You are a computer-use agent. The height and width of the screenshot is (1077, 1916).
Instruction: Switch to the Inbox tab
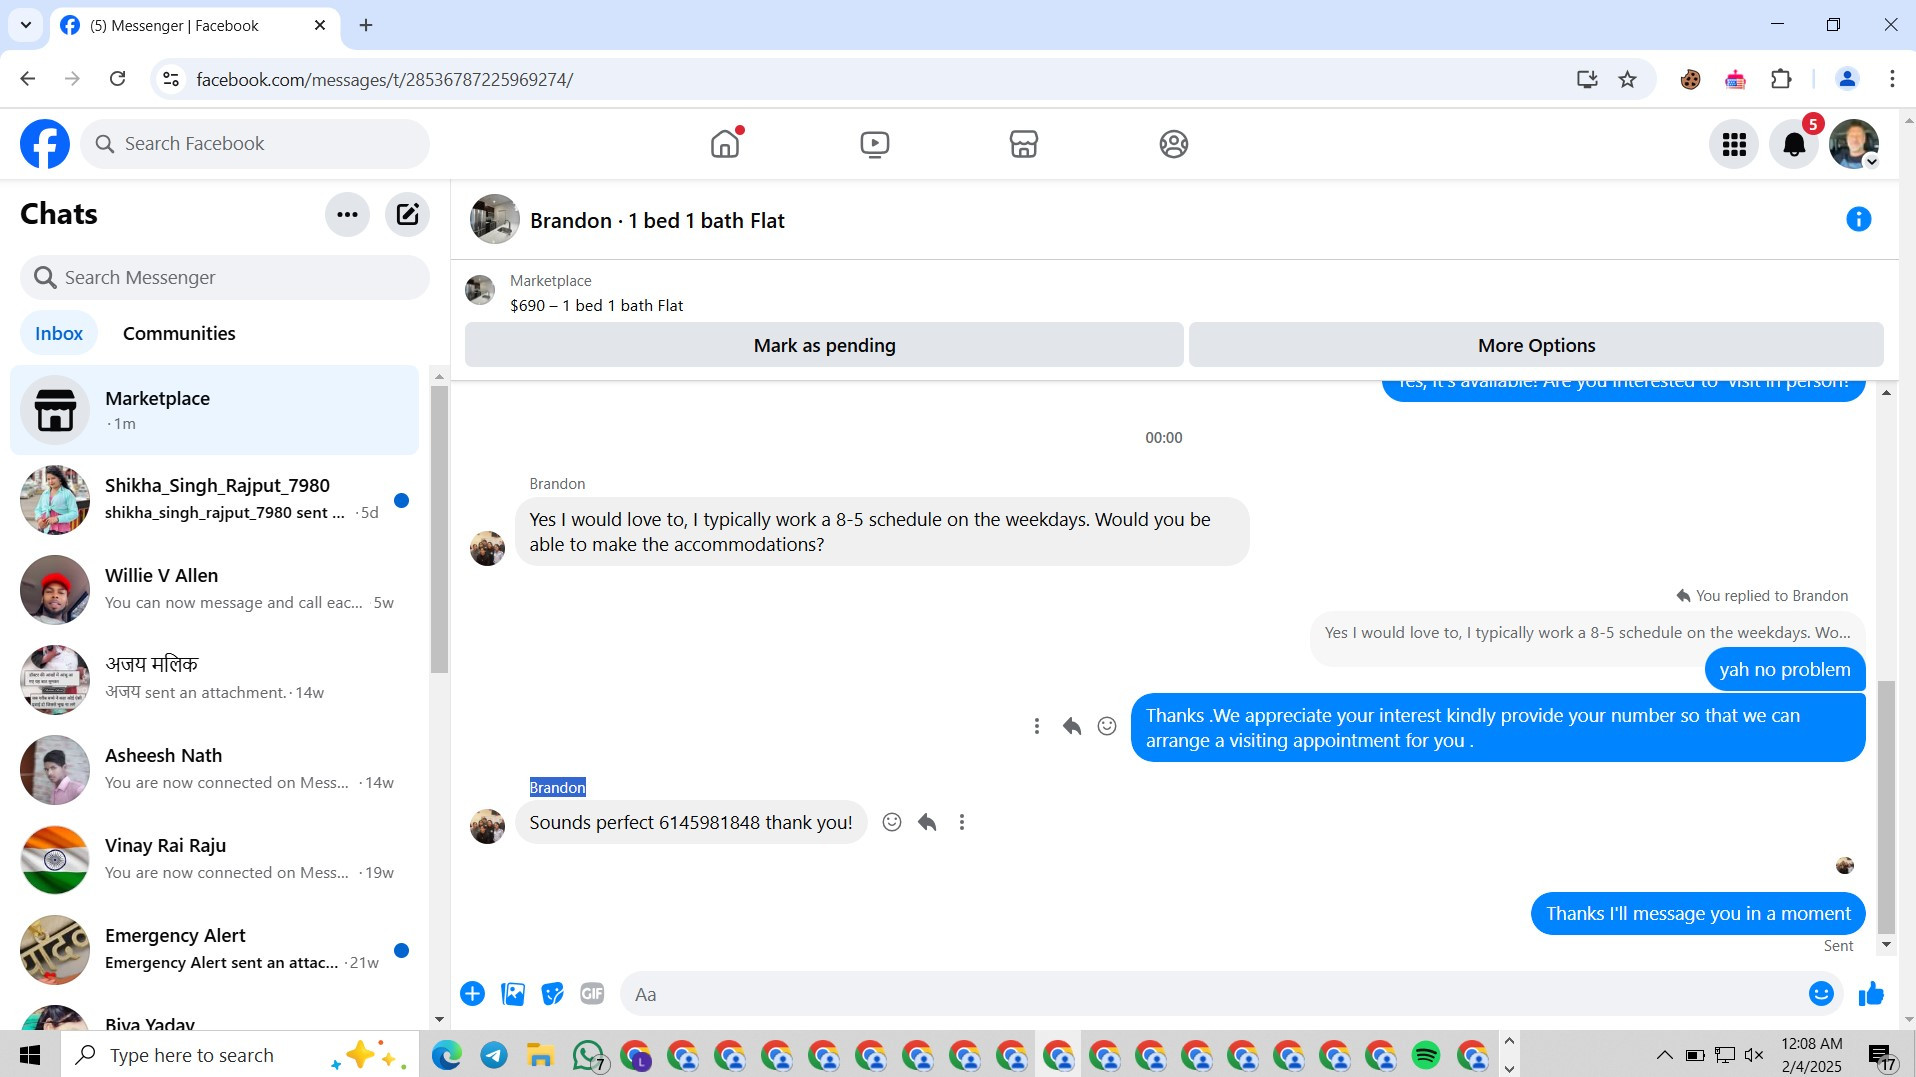[x=59, y=333]
